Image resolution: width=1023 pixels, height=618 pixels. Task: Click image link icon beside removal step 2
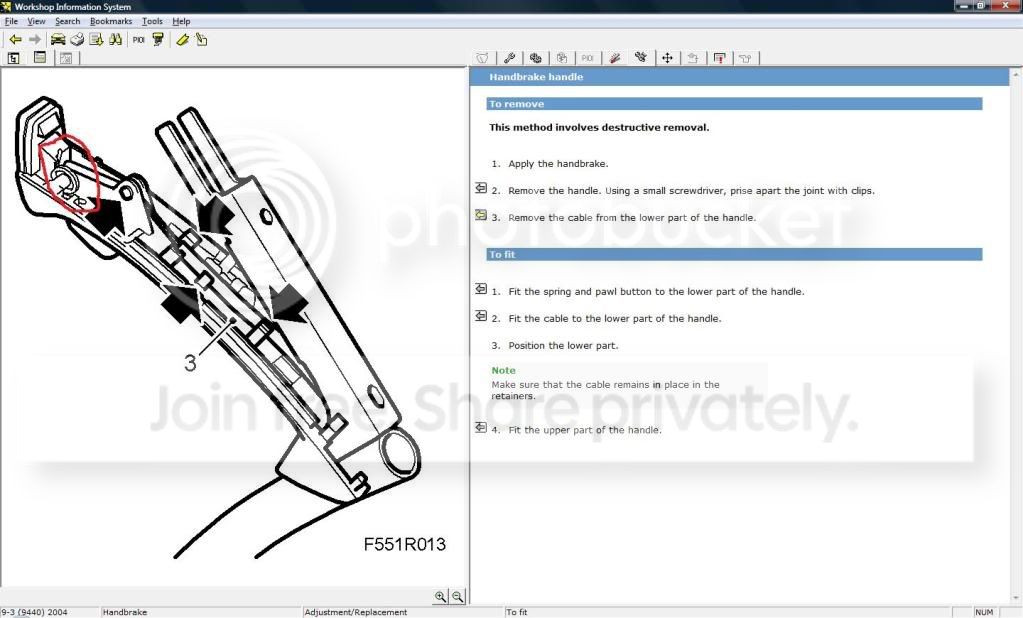pyautogui.click(x=480, y=188)
